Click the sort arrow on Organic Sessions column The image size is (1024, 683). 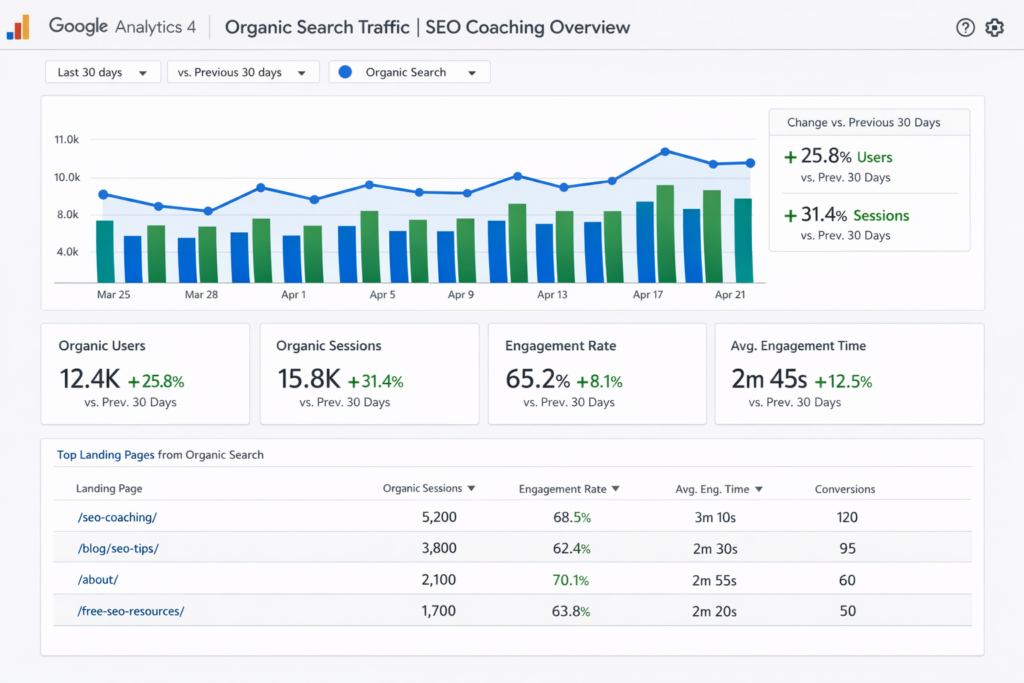click(471, 489)
